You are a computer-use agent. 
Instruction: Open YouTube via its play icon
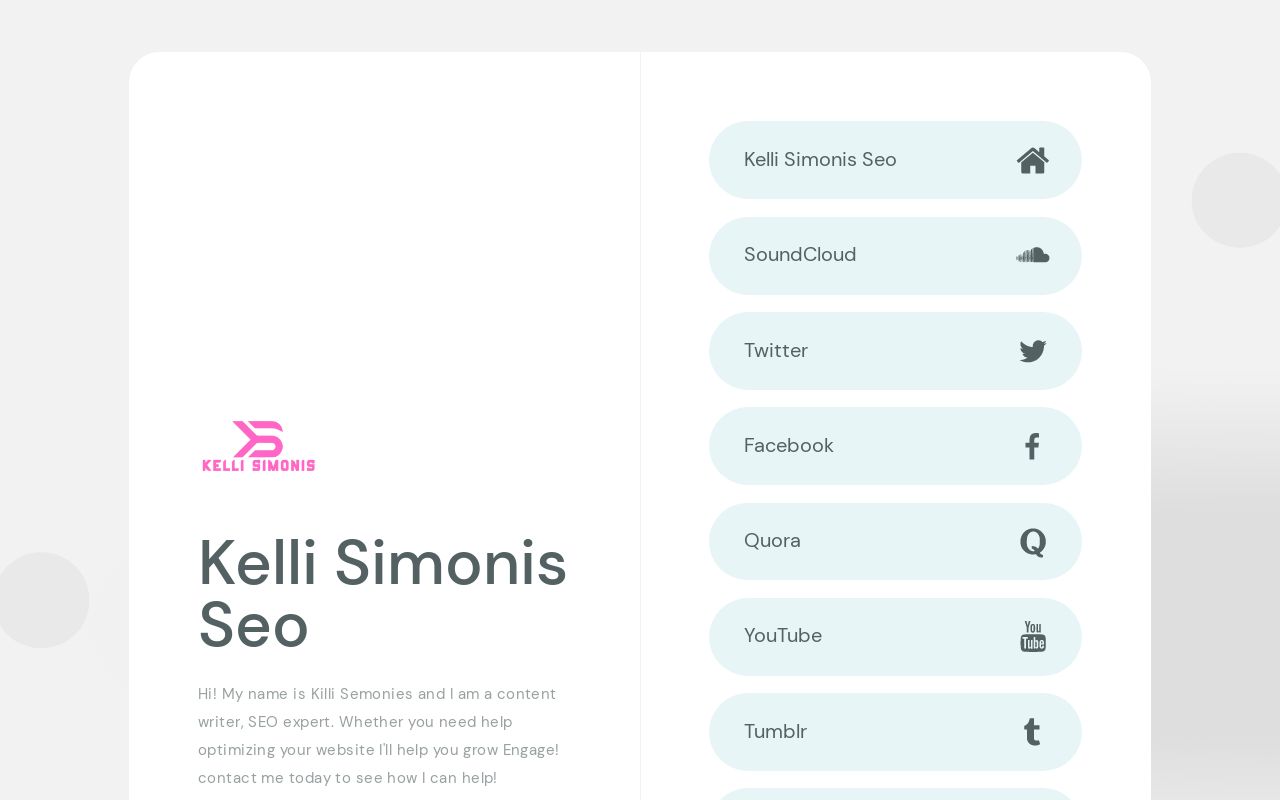(x=1032, y=636)
